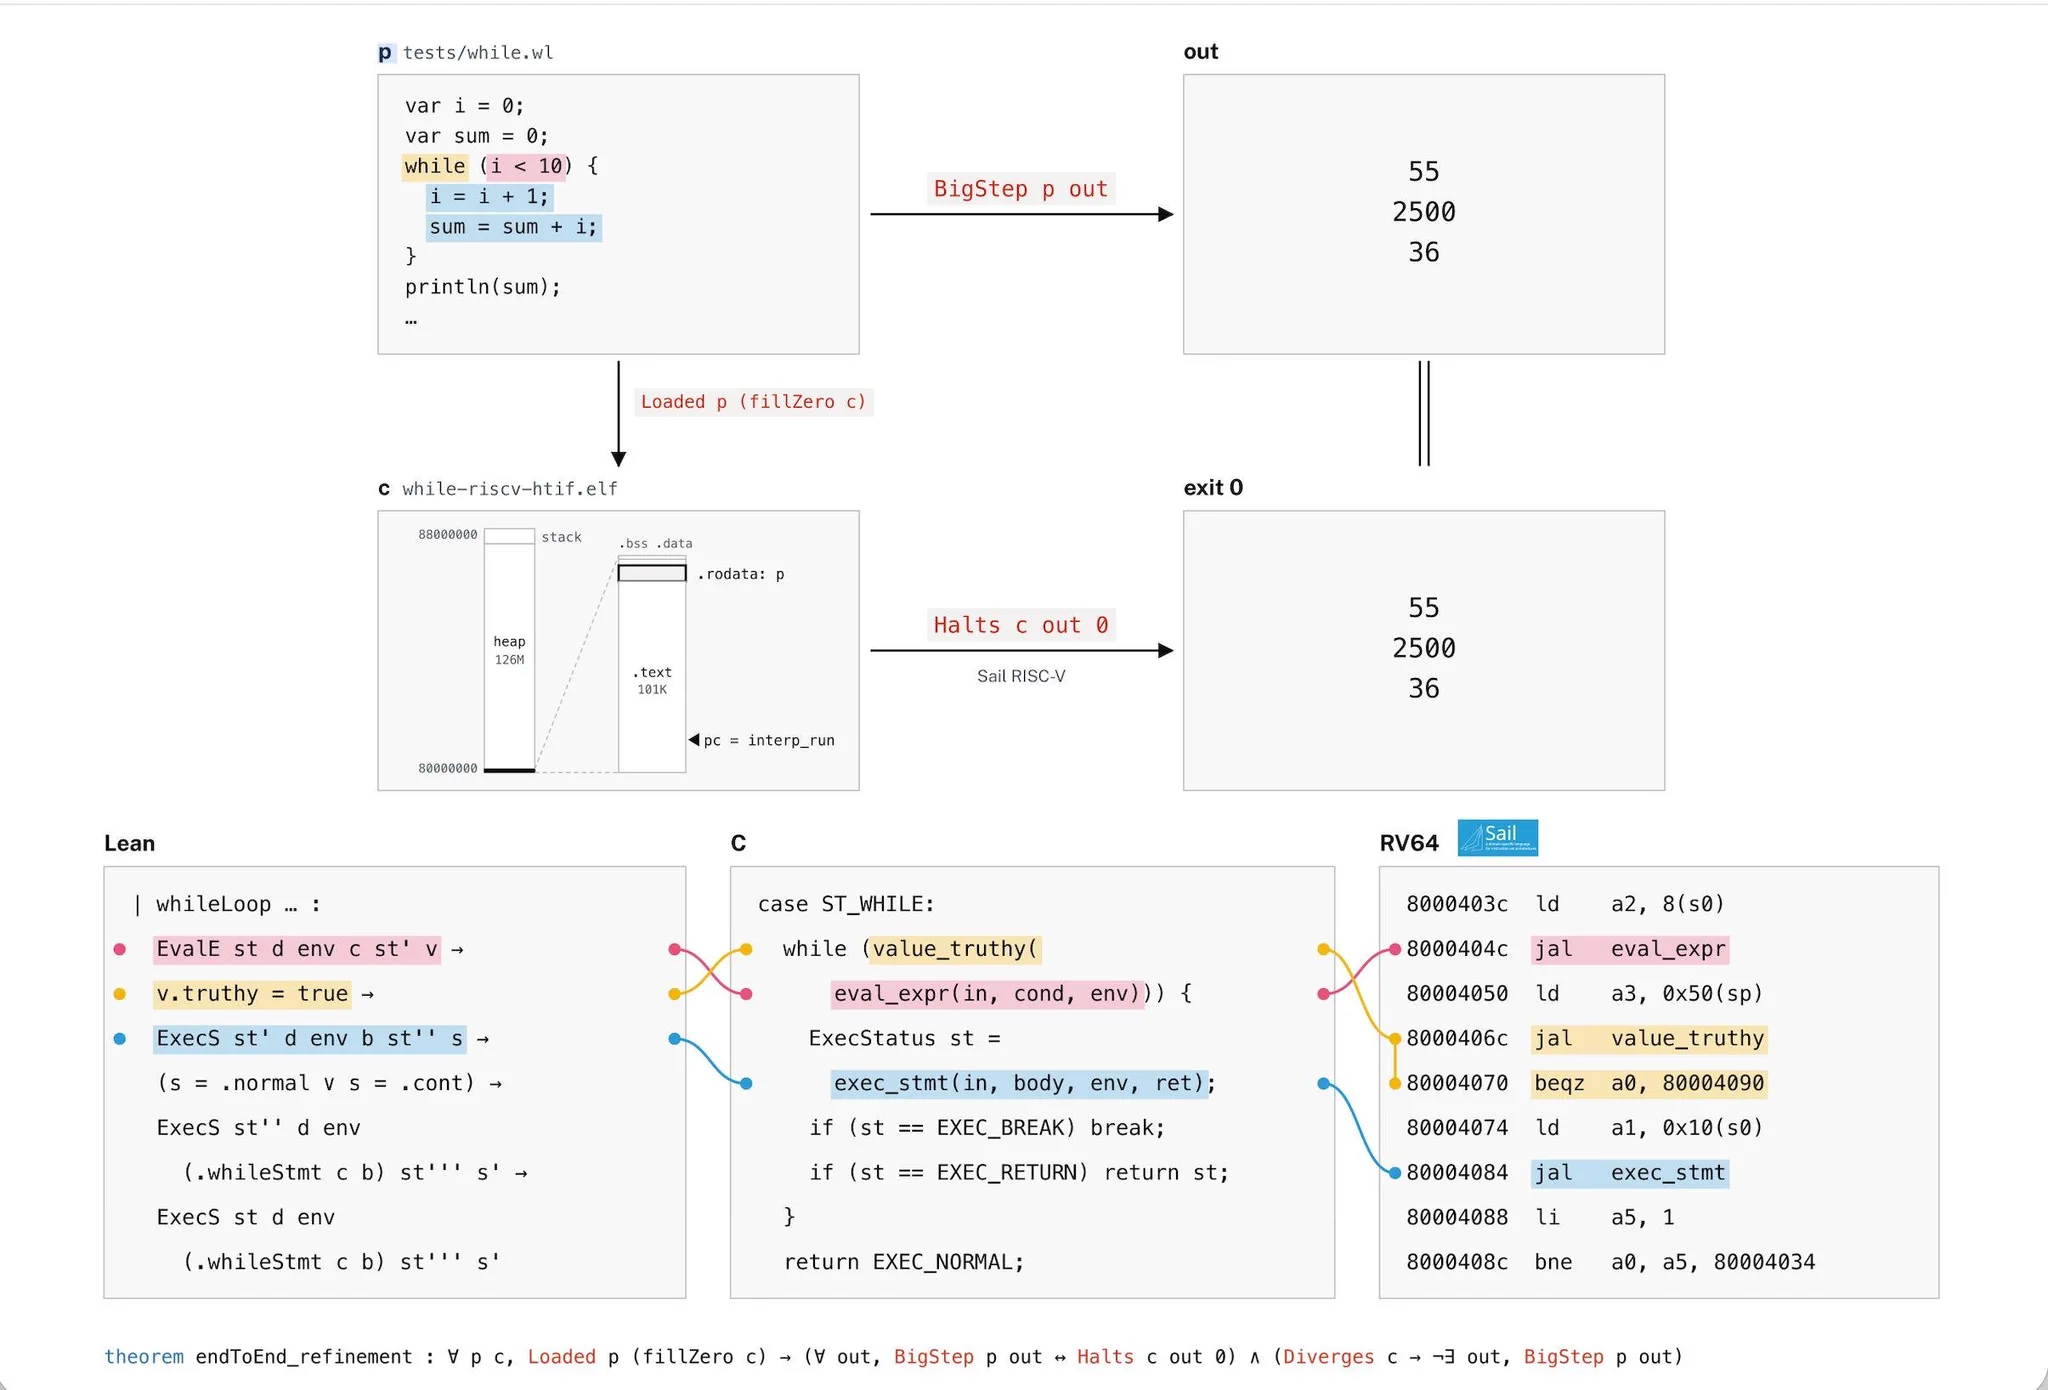Click the Loaded p (fillZero c) label
Image resolution: width=2048 pixels, height=1390 pixels.
tap(753, 402)
